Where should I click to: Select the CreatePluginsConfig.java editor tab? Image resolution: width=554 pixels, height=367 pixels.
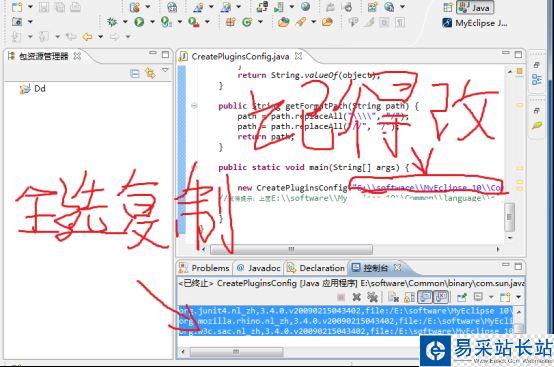point(240,57)
